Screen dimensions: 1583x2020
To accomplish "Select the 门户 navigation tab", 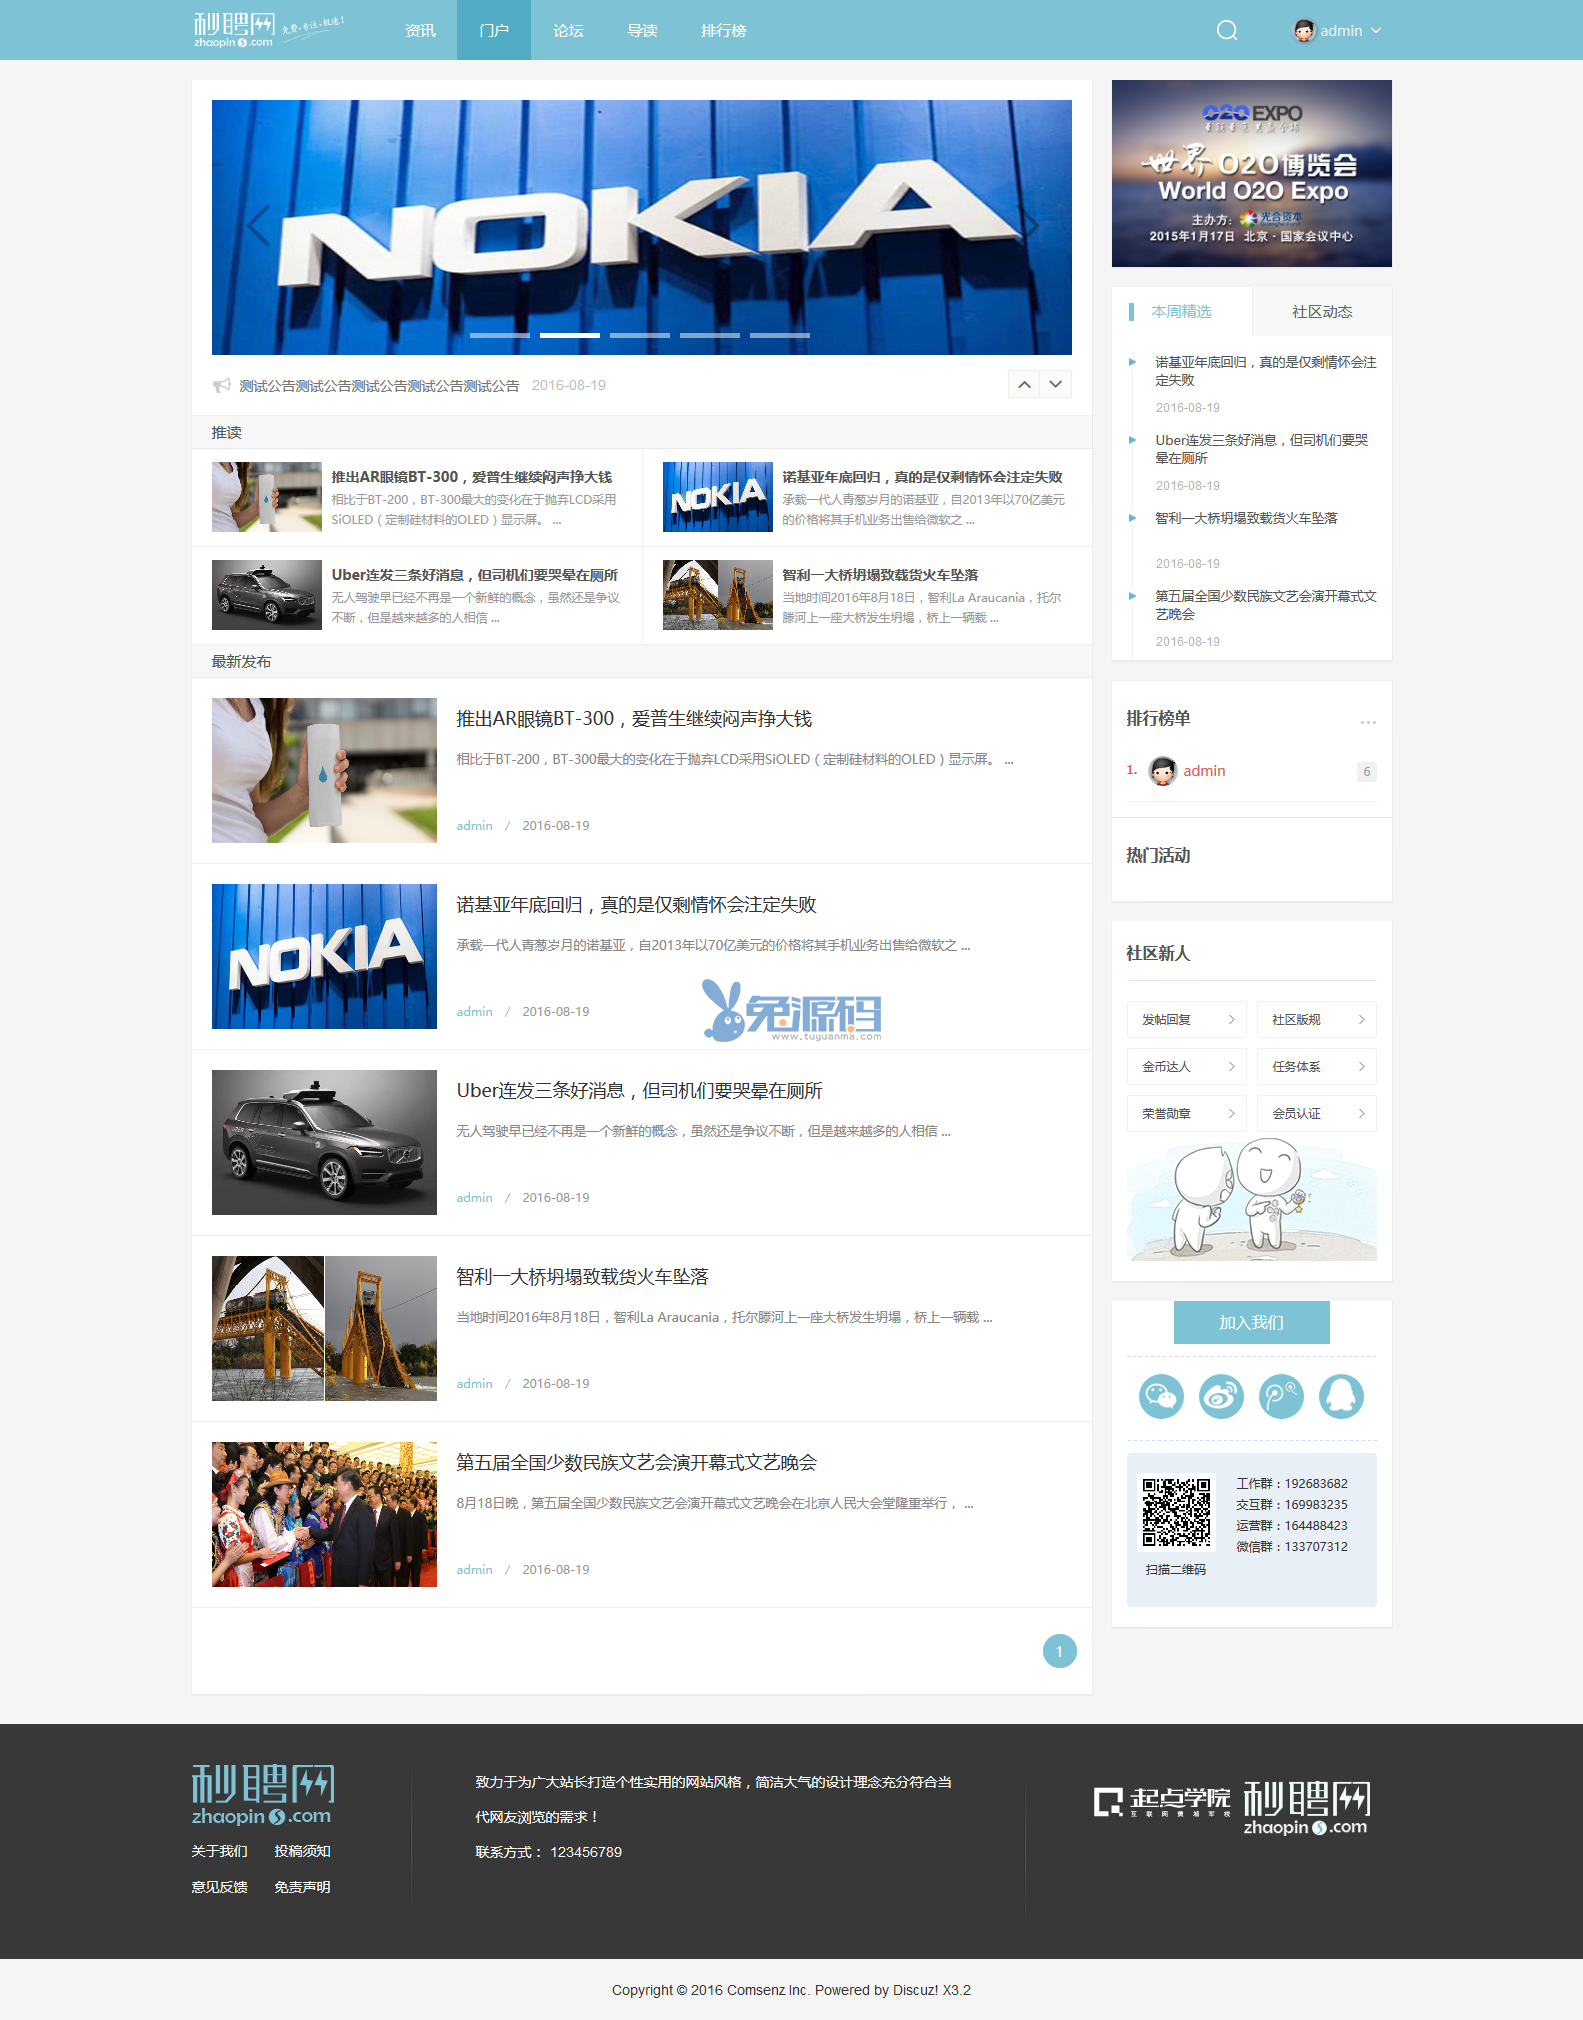I will tap(494, 30).
